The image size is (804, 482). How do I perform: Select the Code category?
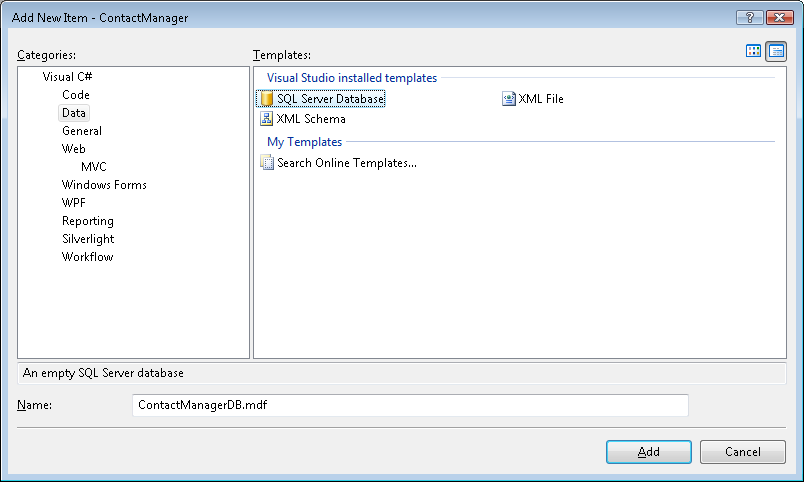[x=76, y=95]
